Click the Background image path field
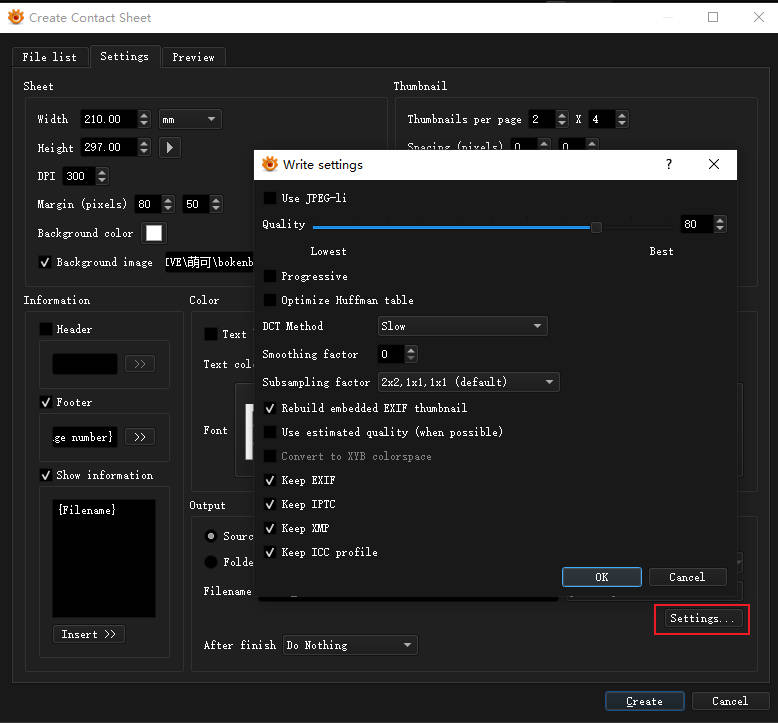 pyautogui.click(x=208, y=263)
